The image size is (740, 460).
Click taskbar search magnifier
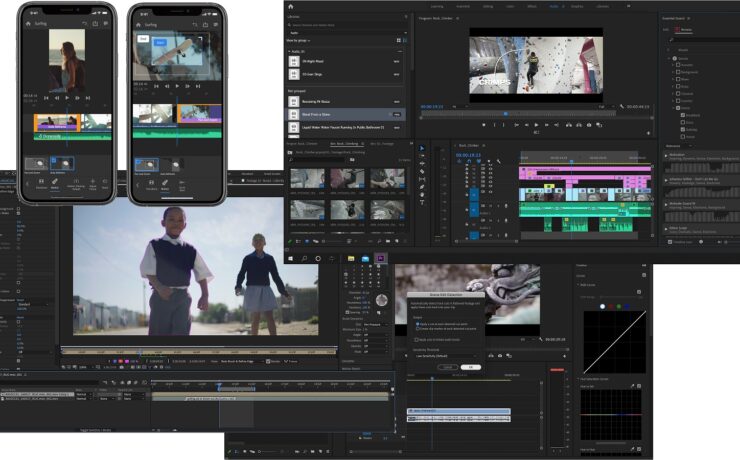point(304,259)
